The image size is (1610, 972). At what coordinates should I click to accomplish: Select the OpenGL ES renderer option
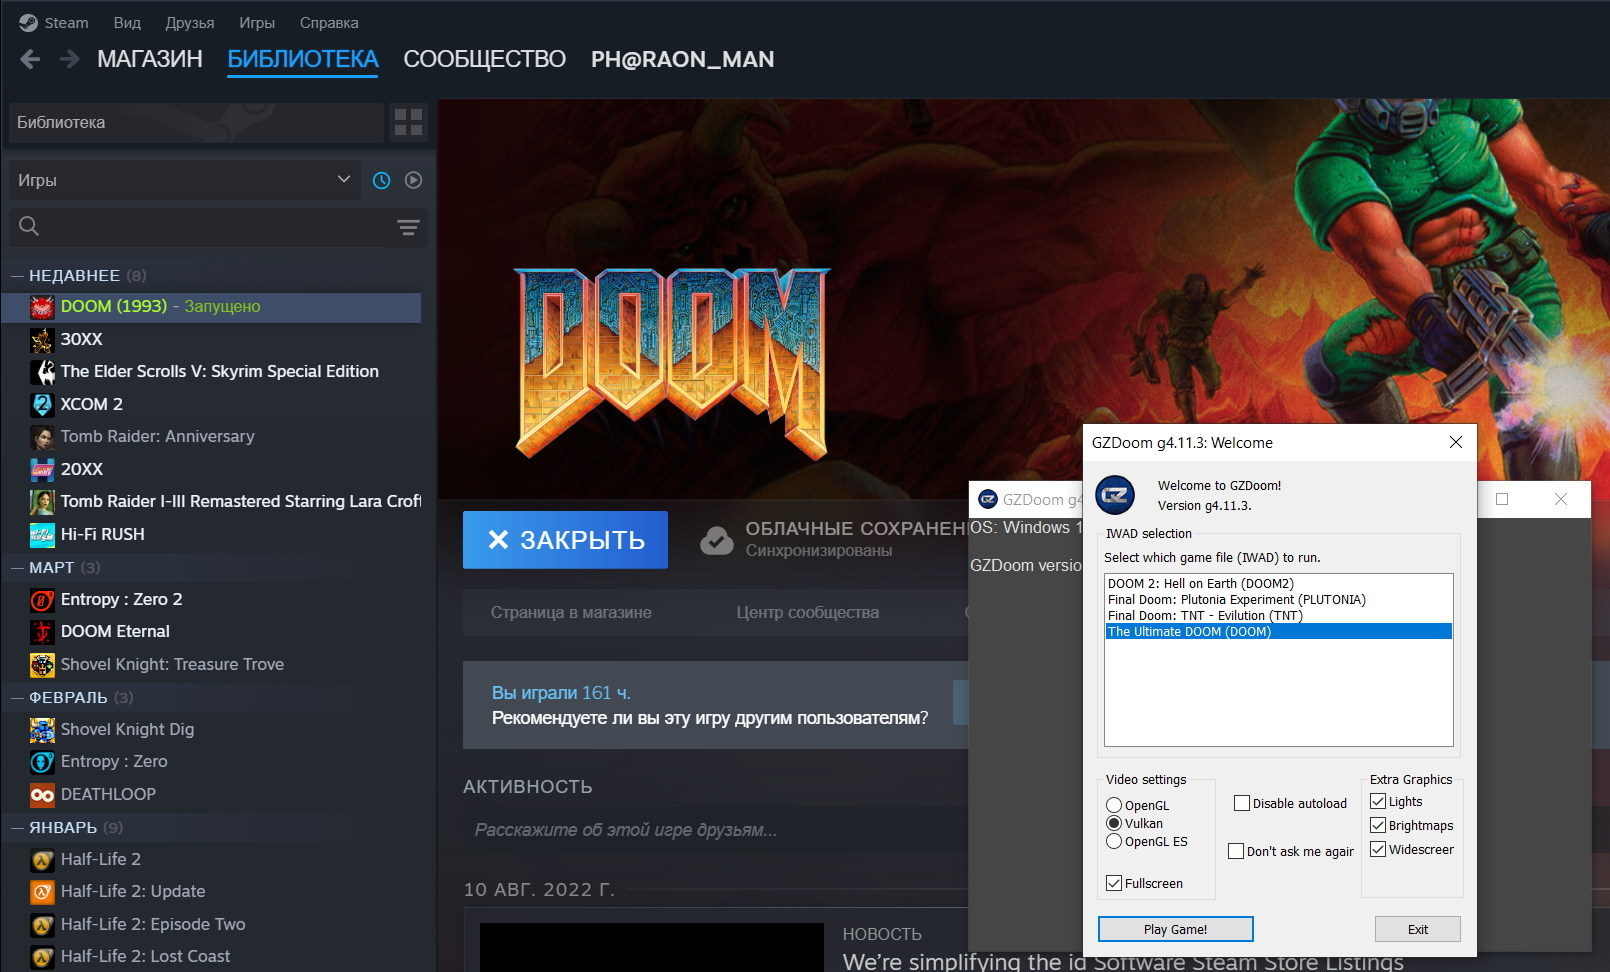(1114, 841)
